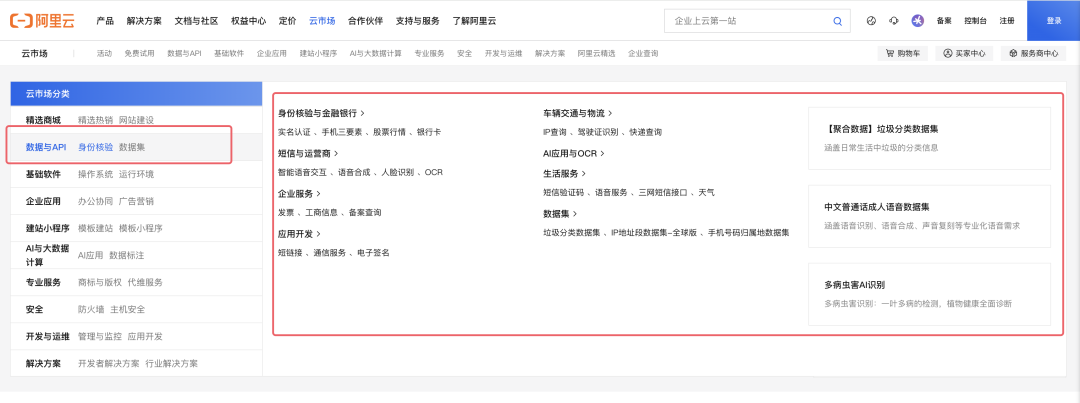Open the dashboard gauge icon in header
The image size is (1080, 403).
(870, 21)
